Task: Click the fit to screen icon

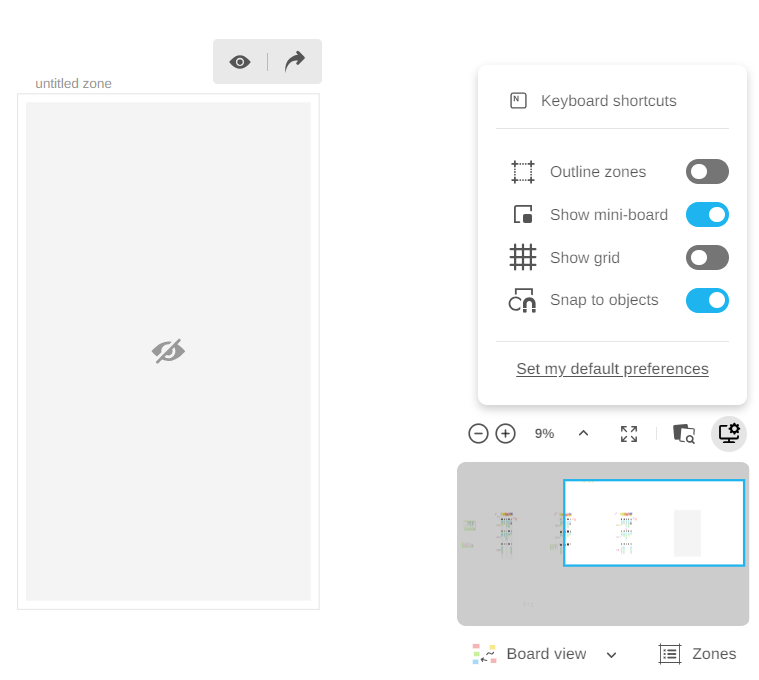Action: tap(629, 434)
